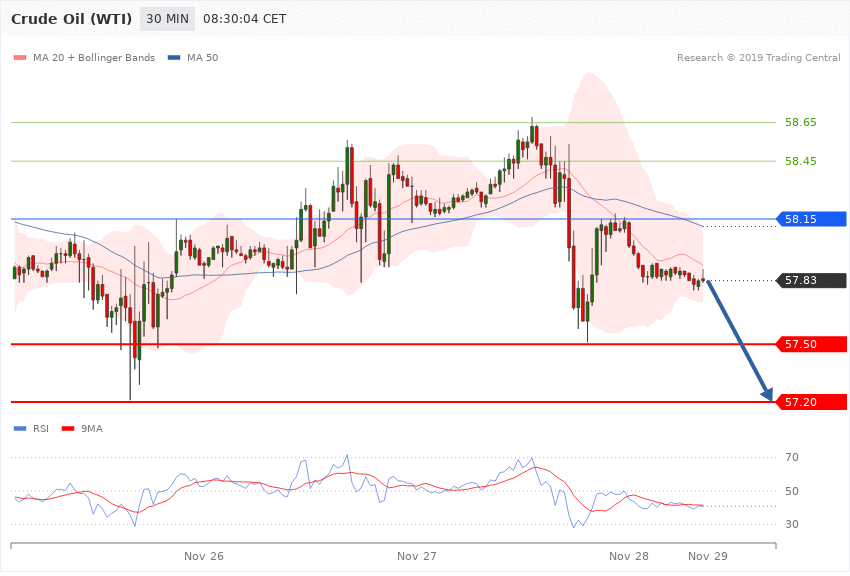Click the 08:30:04 CET timestamp
This screenshot has height=576, width=850.
point(244,19)
